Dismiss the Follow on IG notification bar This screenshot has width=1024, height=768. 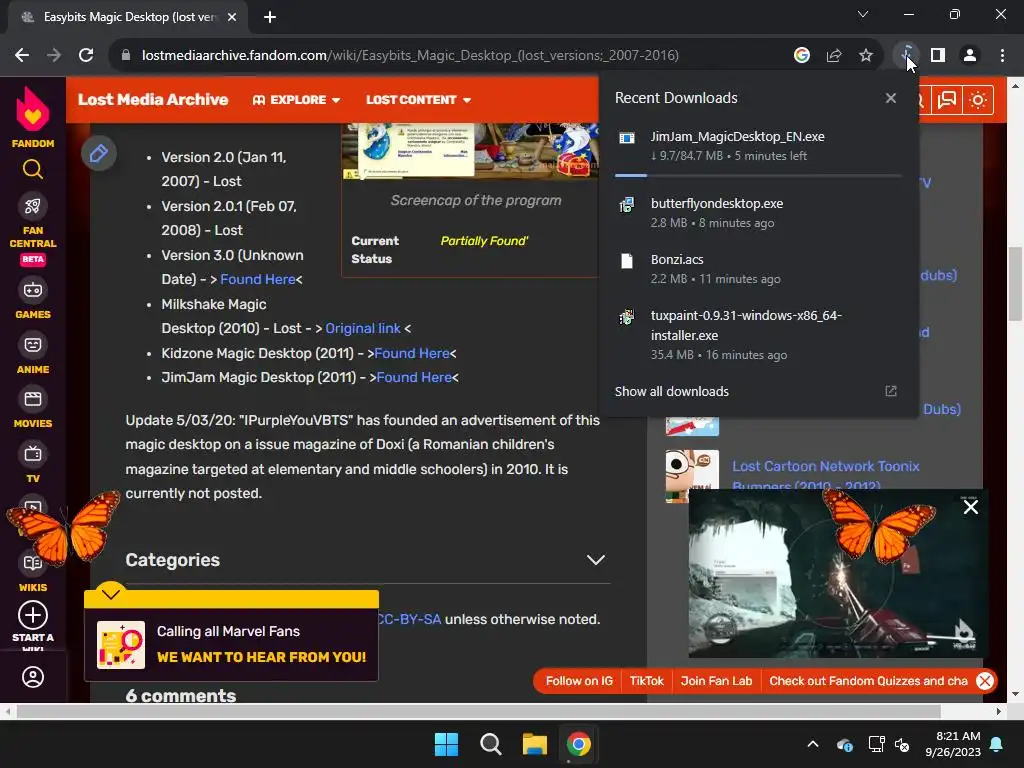click(x=985, y=681)
